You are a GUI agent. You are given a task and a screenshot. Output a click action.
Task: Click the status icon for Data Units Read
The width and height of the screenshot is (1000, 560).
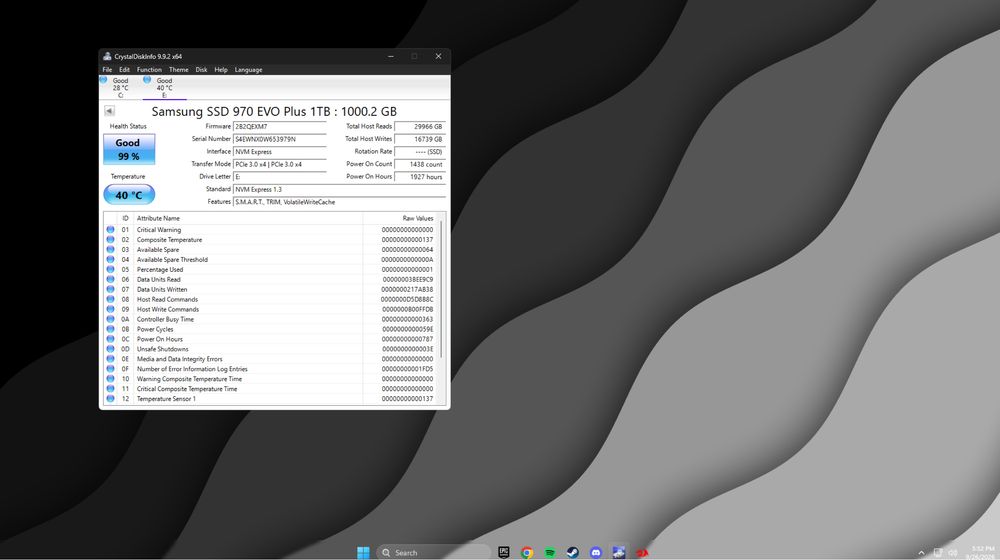click(110, 279)
